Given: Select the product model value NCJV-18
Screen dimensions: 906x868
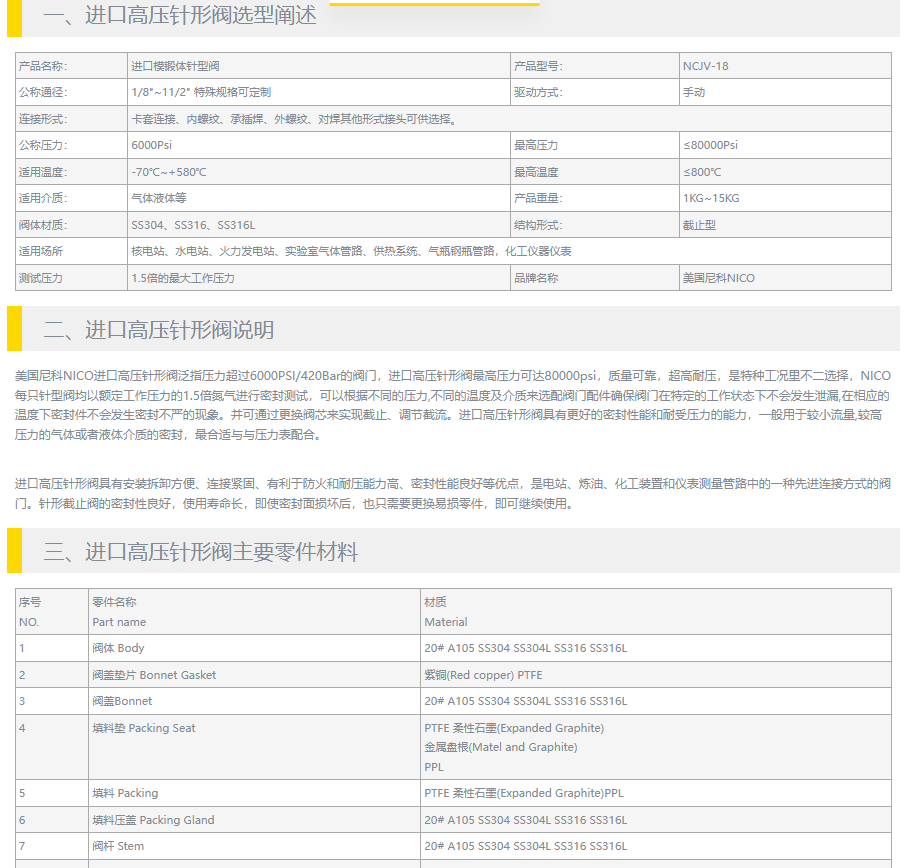Looking at the screenshot, I should [x=705, y=66].
